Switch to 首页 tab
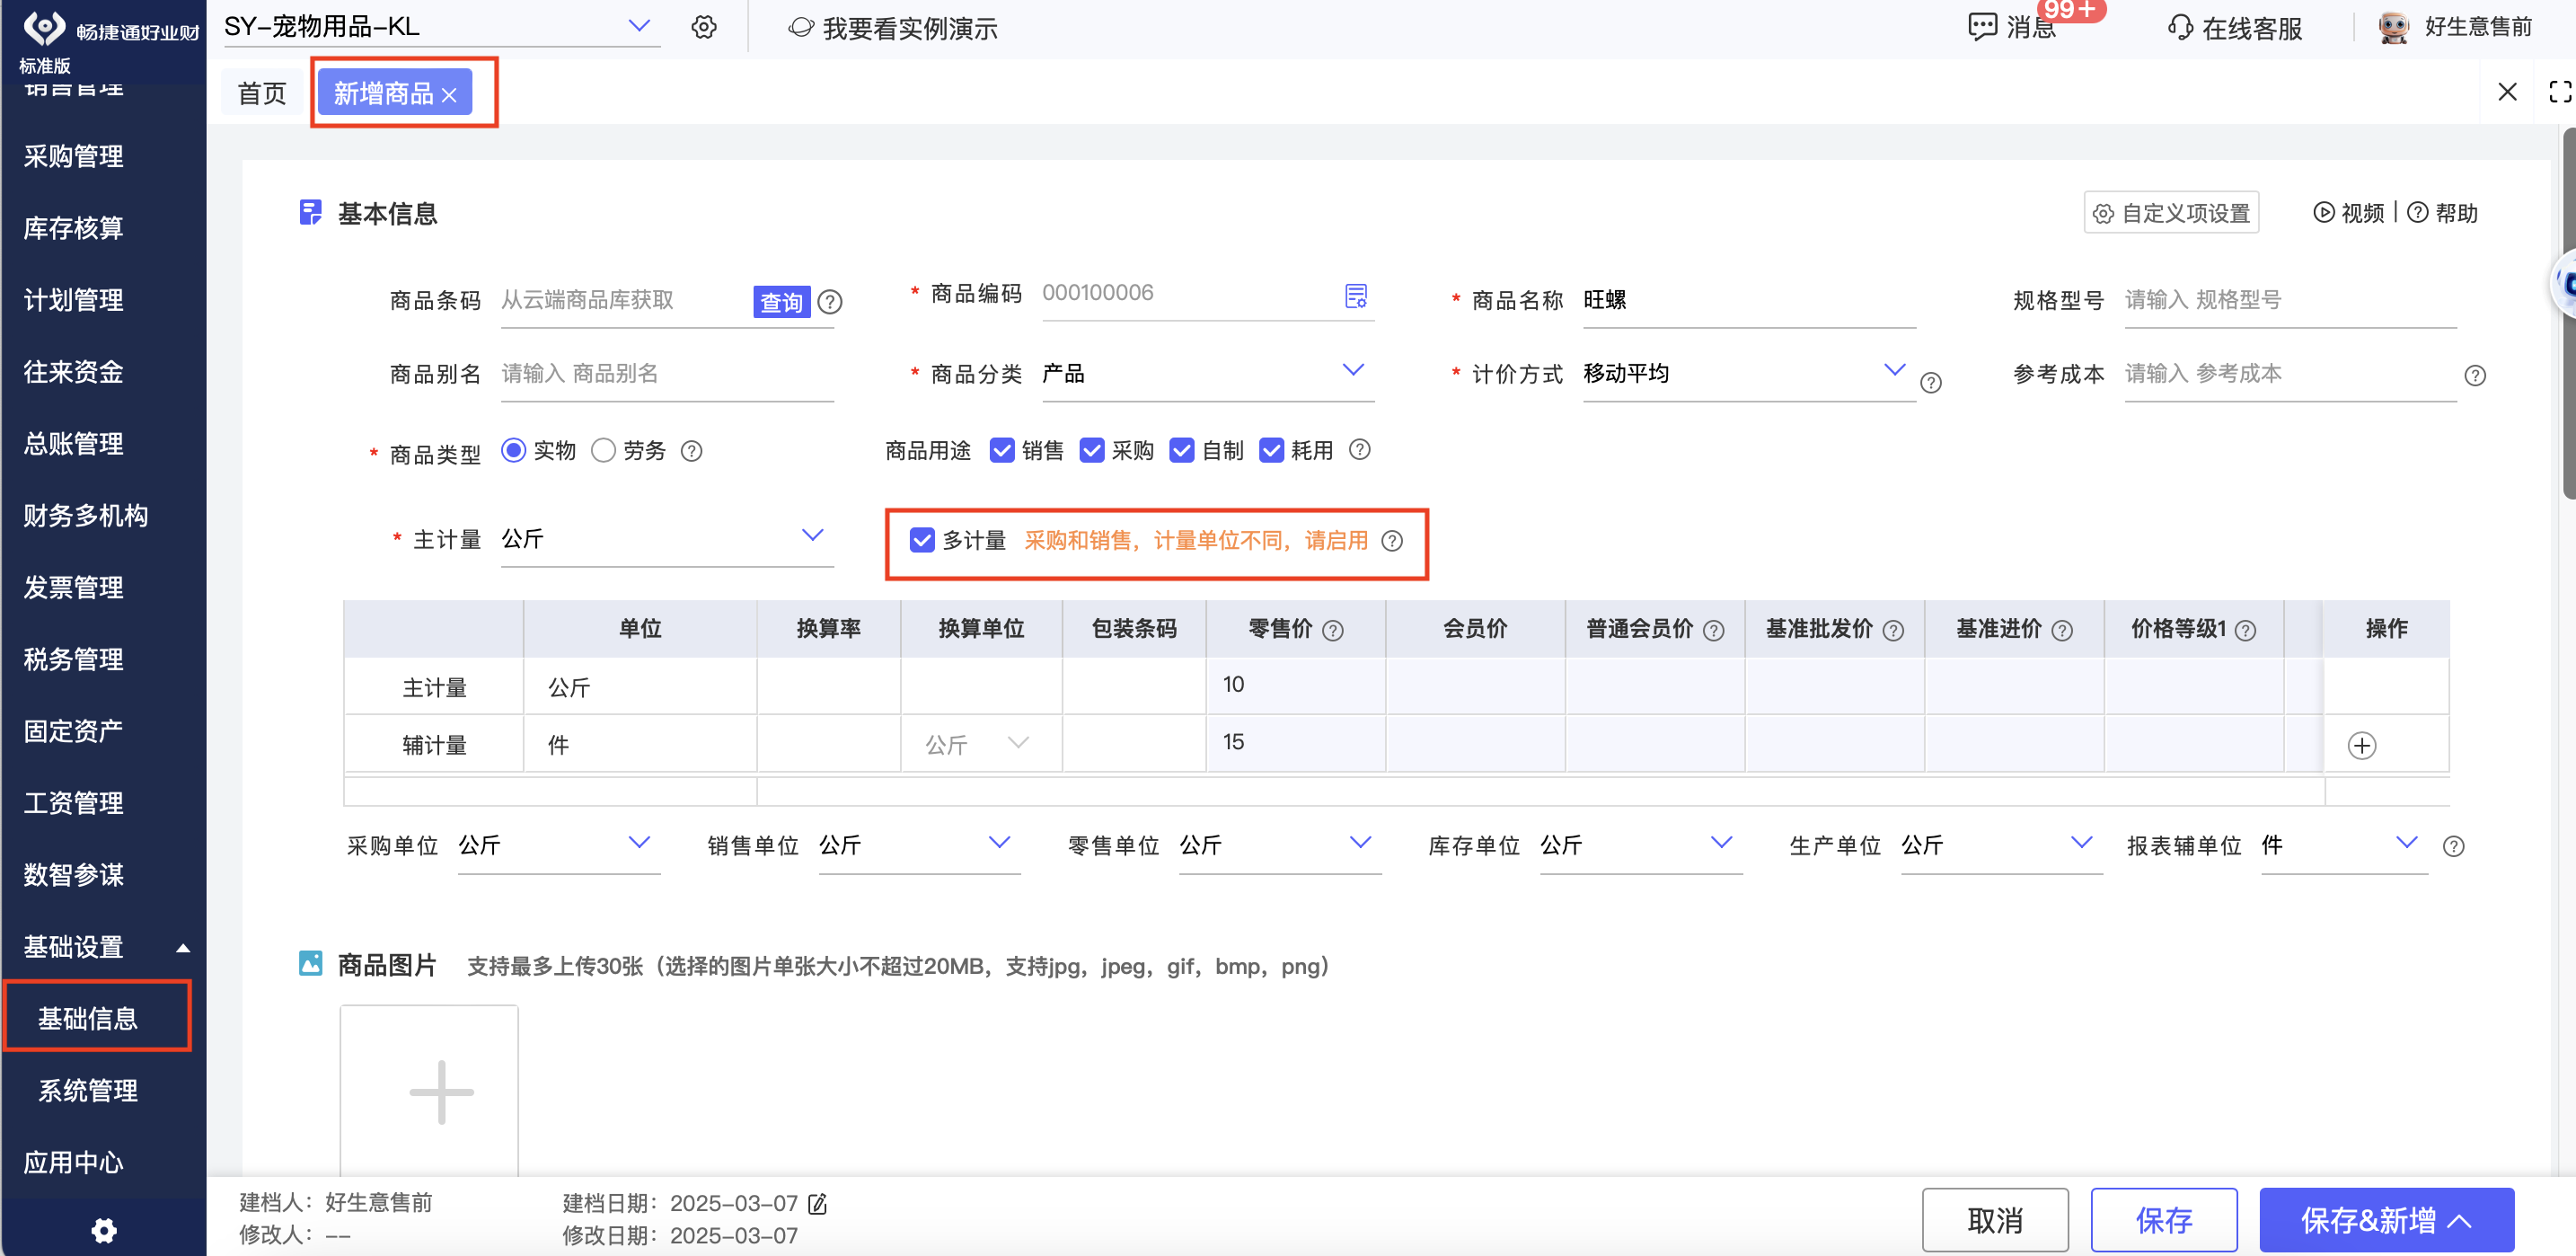The width and height of the screenshot is (2576, 1256). pos(261,94)
